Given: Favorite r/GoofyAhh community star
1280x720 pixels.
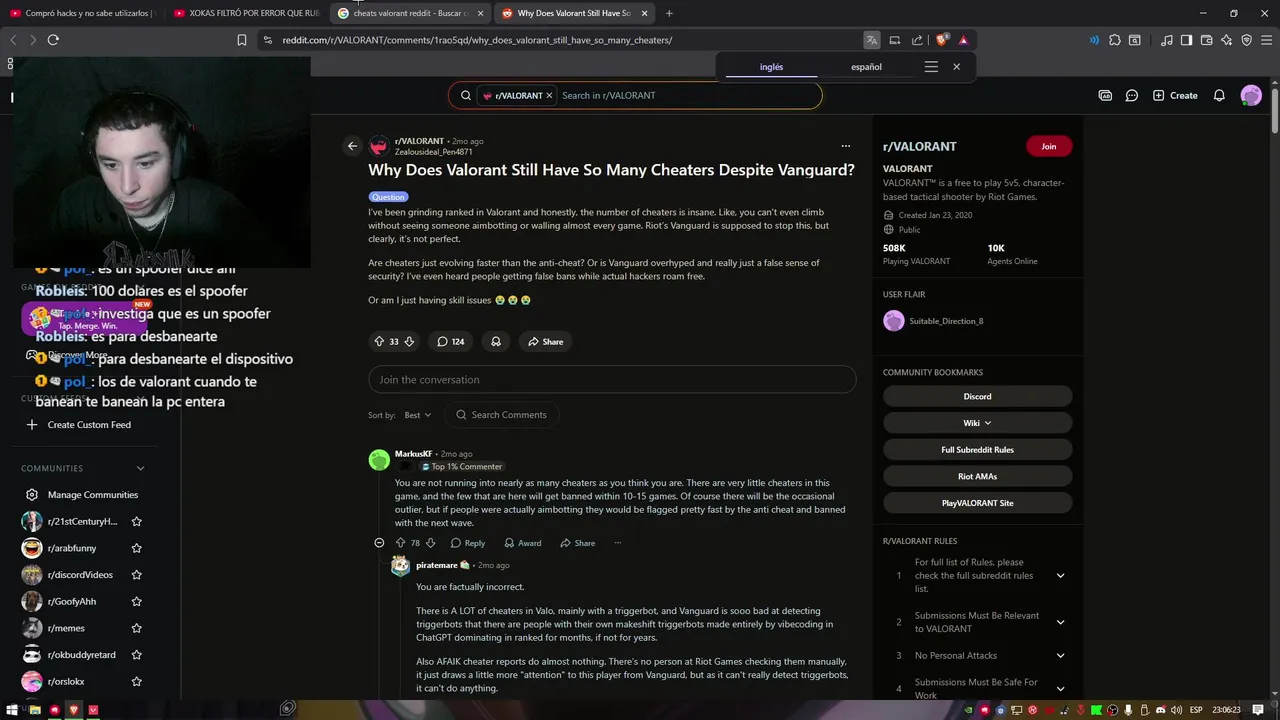Looking at the screenshot, I should point(137,601).
